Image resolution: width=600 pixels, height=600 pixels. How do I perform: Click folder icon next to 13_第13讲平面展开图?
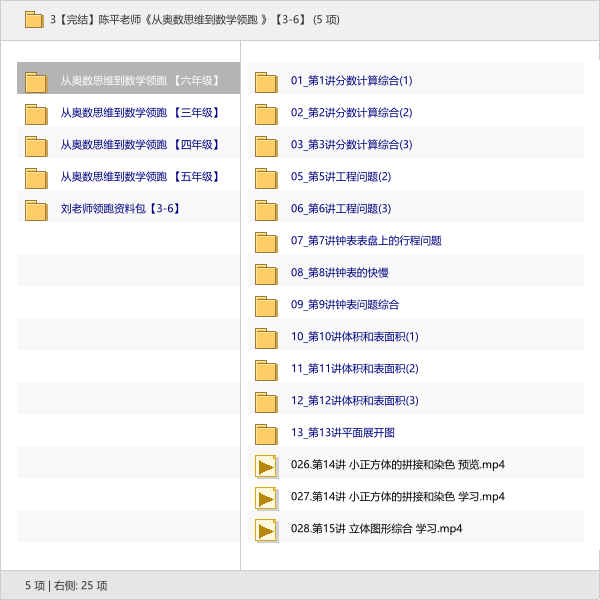point(266,433)
